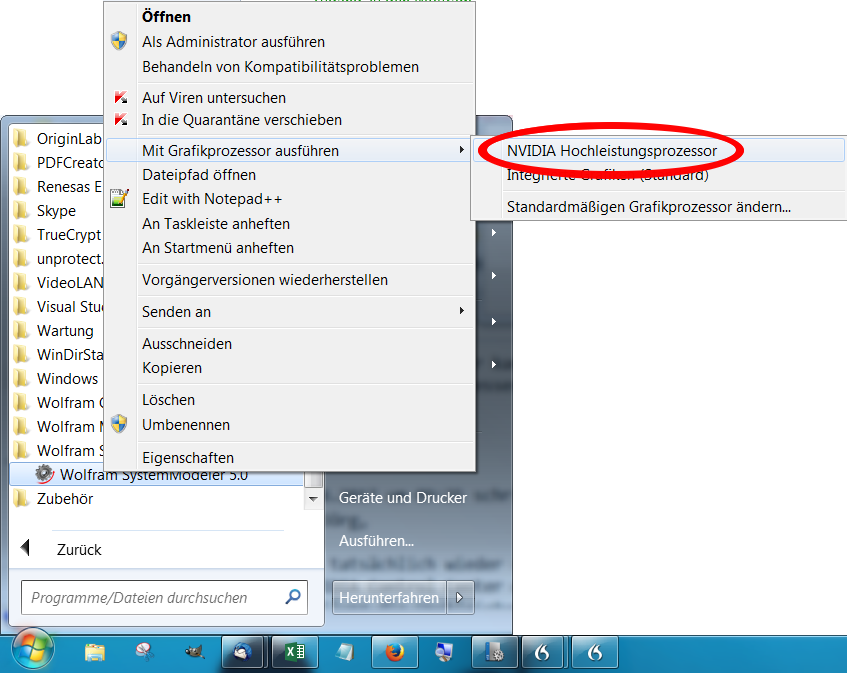Expand the PDFCreator folder

point(57,163)
